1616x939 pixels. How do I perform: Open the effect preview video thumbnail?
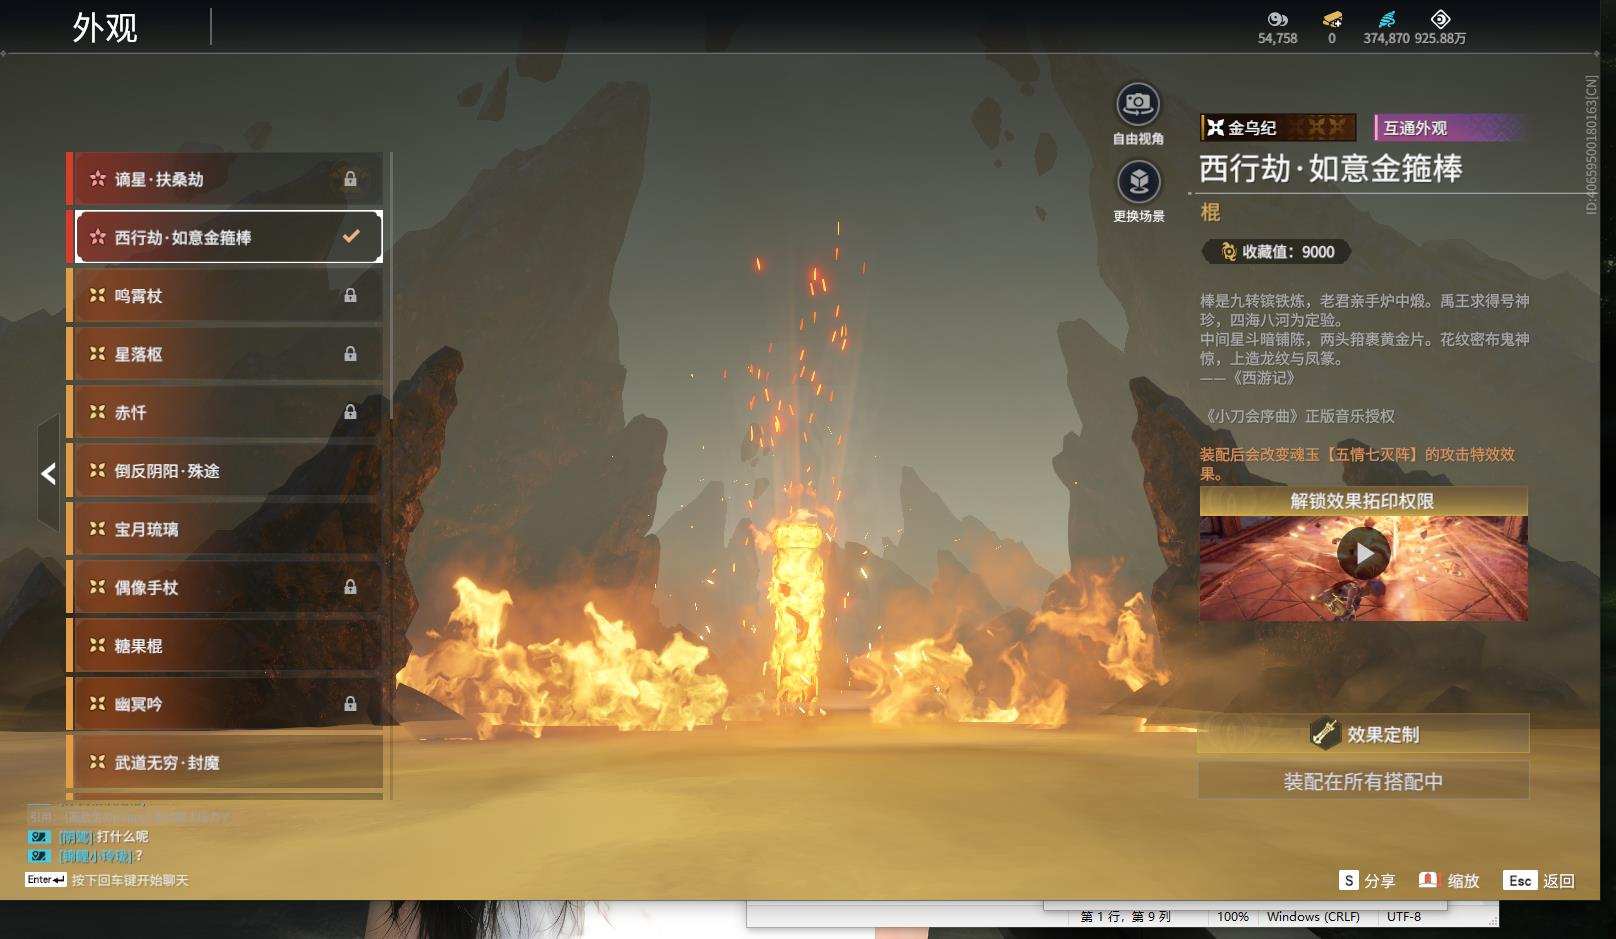coord(1364,568)
